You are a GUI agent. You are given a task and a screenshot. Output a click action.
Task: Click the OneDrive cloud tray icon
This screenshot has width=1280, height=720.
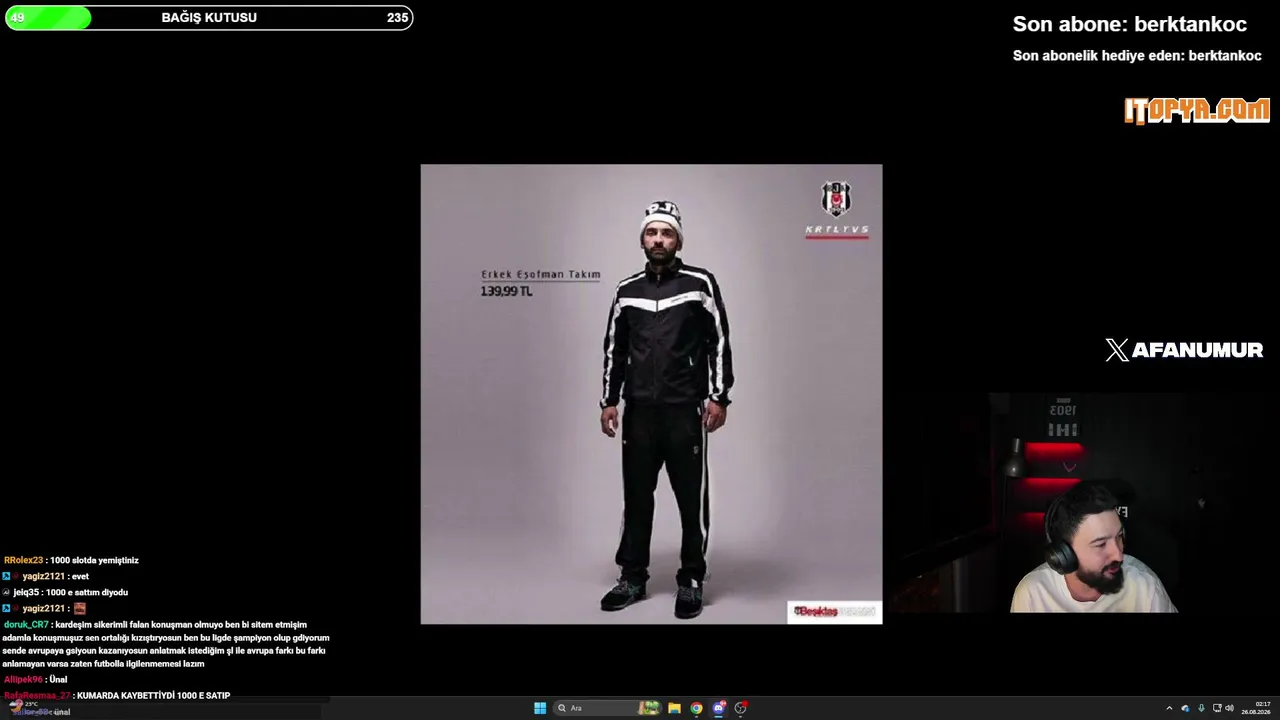(x=1185, y=708)
